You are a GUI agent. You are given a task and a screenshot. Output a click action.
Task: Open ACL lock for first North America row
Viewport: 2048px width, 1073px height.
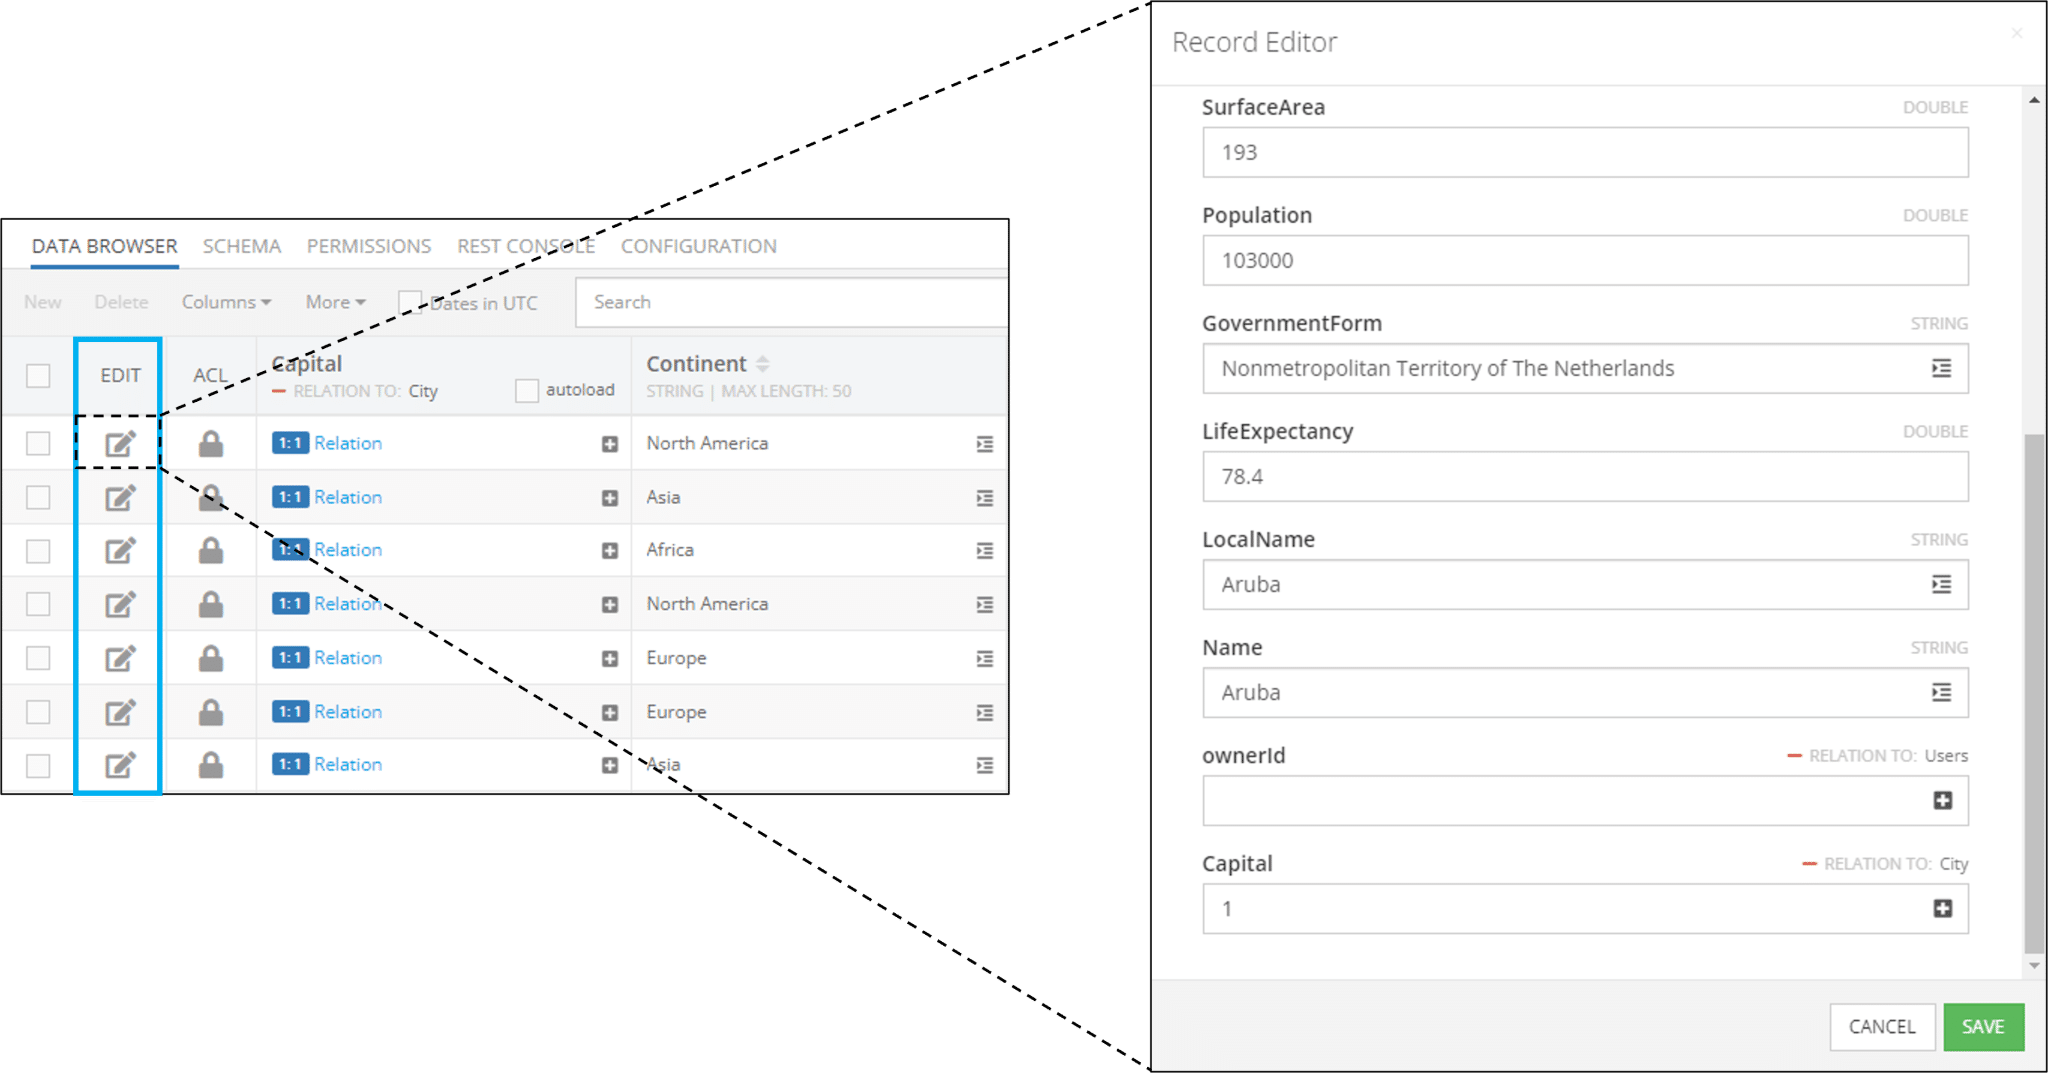pos(210,443)
